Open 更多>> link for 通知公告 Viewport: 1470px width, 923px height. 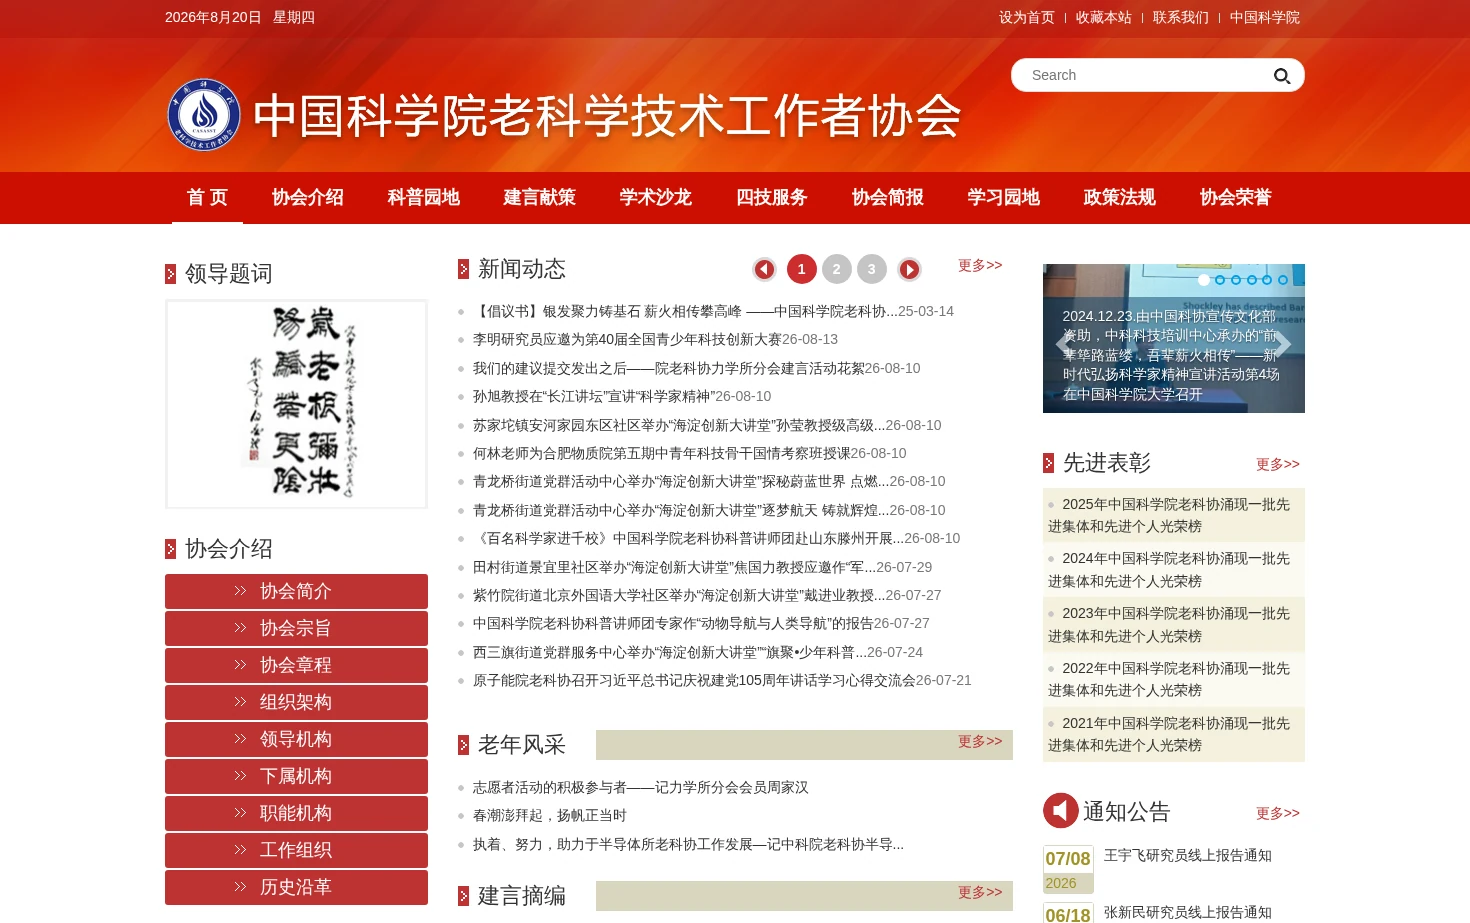click(x=1278, y=813)
